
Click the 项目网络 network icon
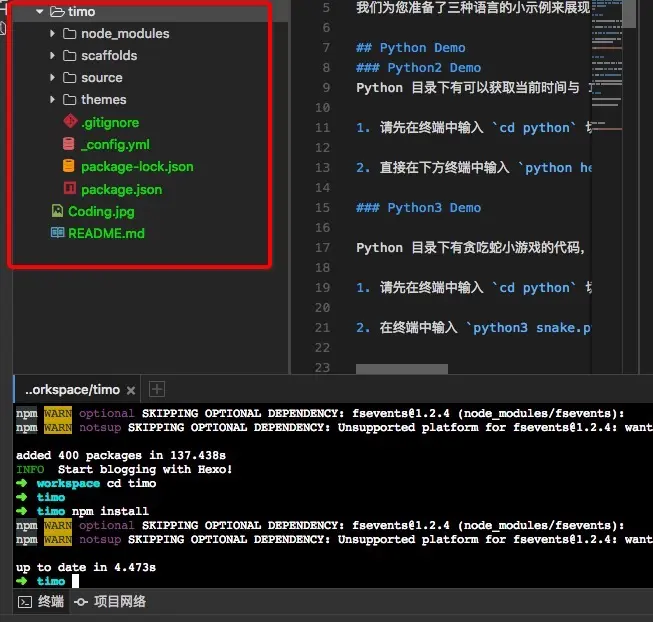click(81, 602)
